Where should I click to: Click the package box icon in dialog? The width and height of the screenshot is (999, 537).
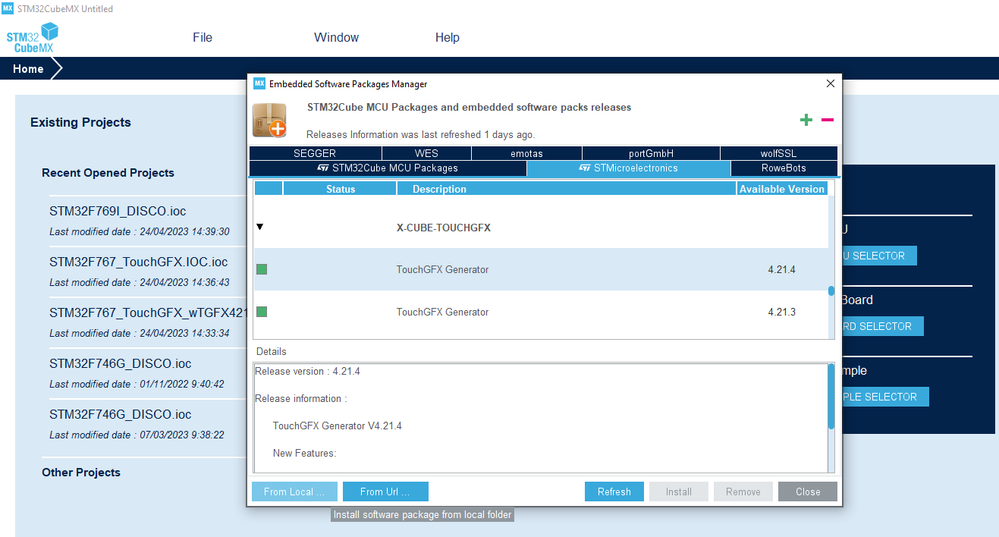pos(270,120)
